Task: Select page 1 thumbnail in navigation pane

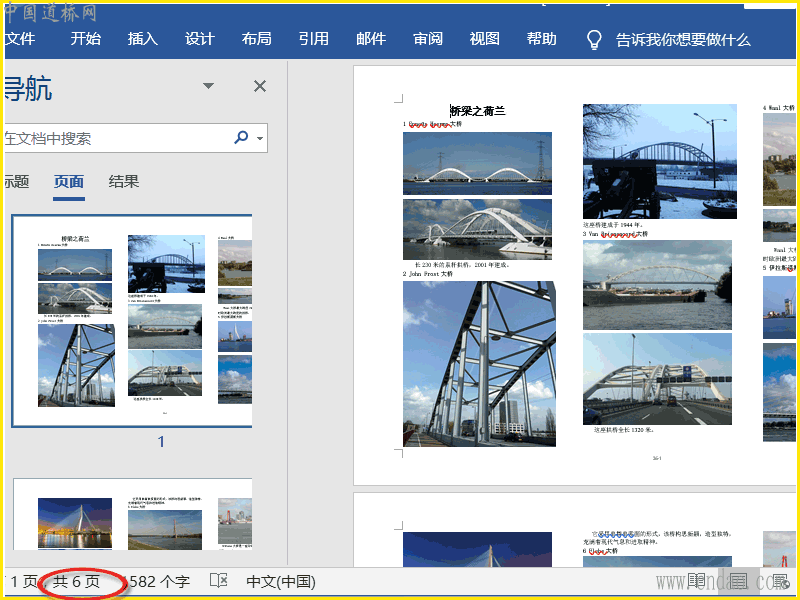Action: [132, 321]
